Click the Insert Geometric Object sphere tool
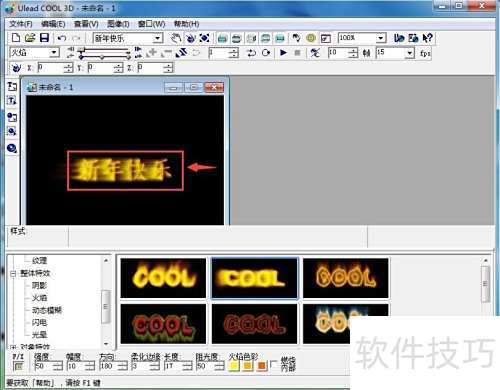Screen dimensions: 500x390 (x=12, y=148)
